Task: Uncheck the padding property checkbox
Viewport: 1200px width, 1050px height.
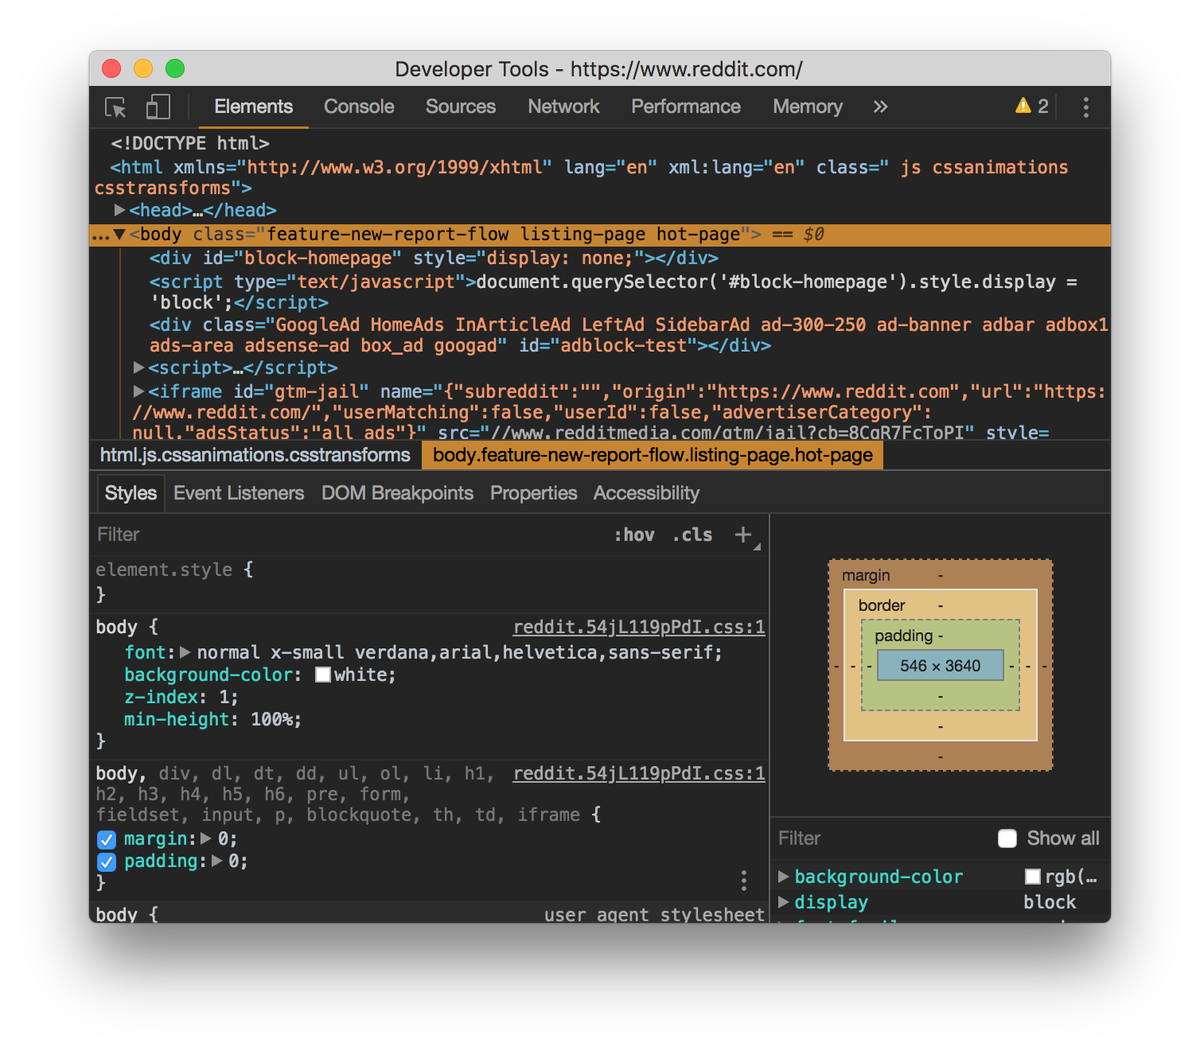Action: click(x=106, y=862)
